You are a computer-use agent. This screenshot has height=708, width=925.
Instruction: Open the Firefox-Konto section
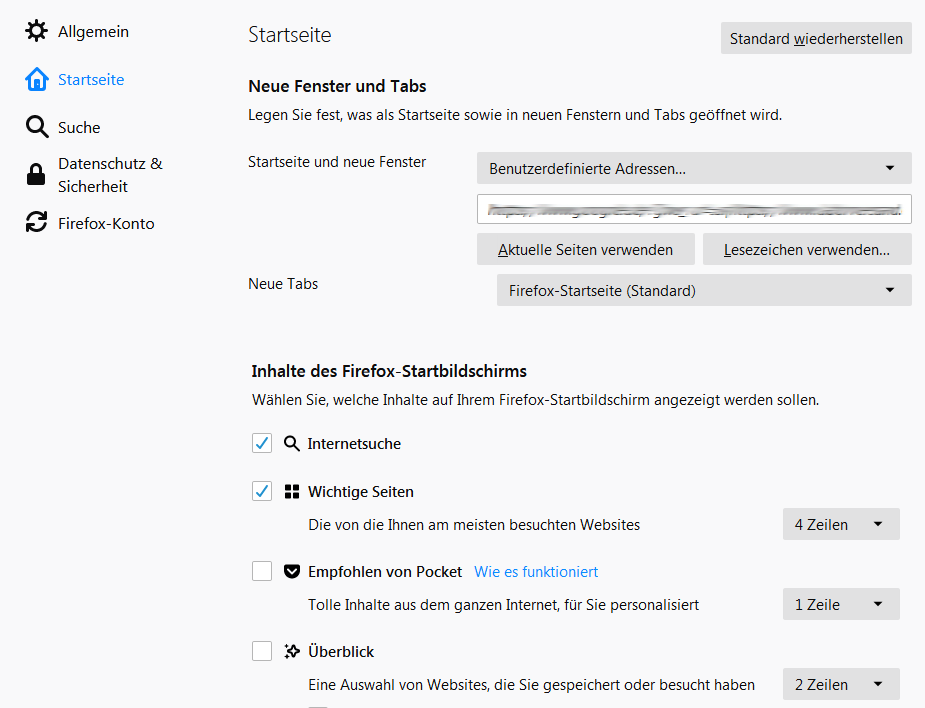point(106,224)
